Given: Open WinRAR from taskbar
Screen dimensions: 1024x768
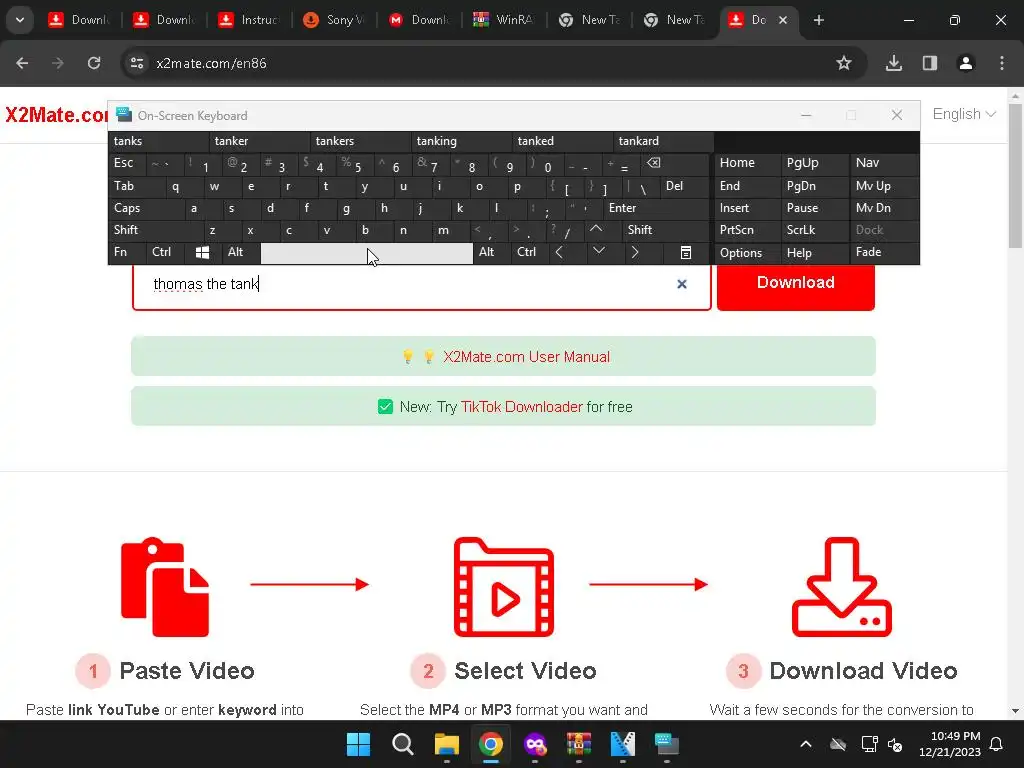Looking at the screenshot, I should pos(579,744).
